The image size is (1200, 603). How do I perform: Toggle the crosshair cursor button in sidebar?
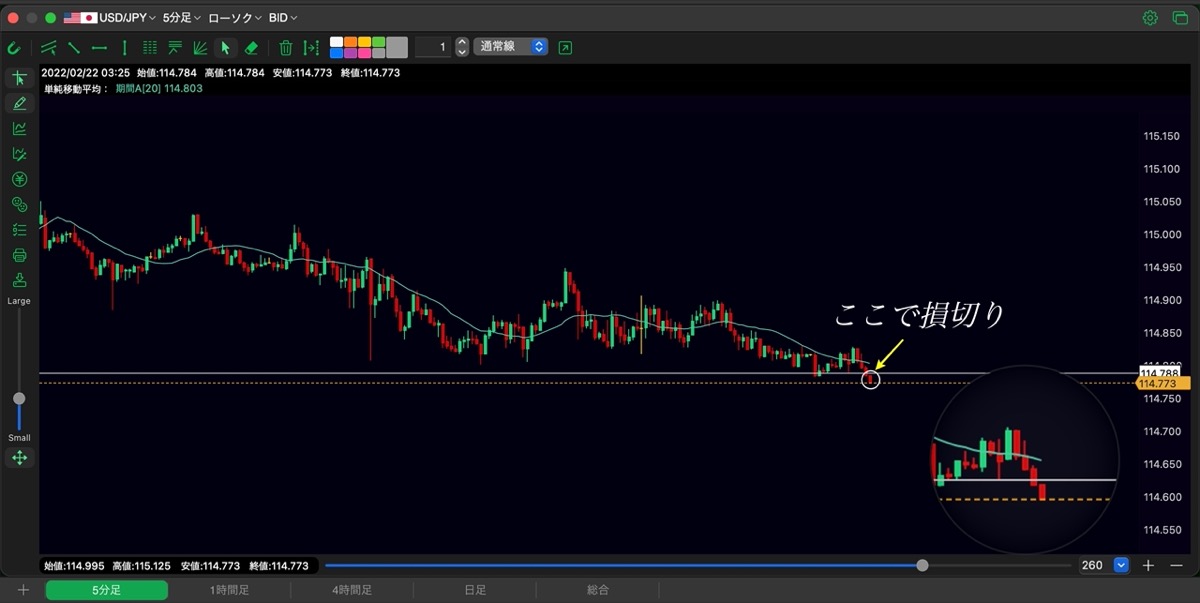19,78
